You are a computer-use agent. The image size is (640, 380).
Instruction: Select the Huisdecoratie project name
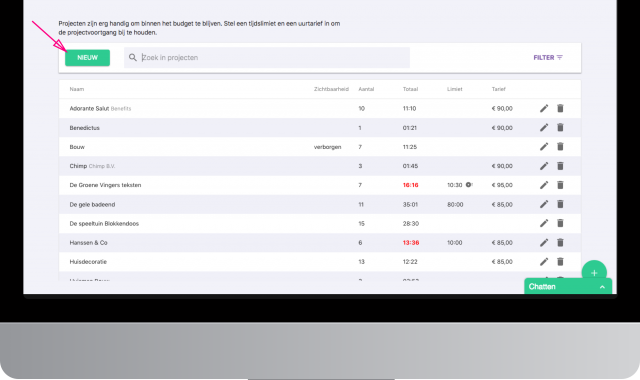88,262
